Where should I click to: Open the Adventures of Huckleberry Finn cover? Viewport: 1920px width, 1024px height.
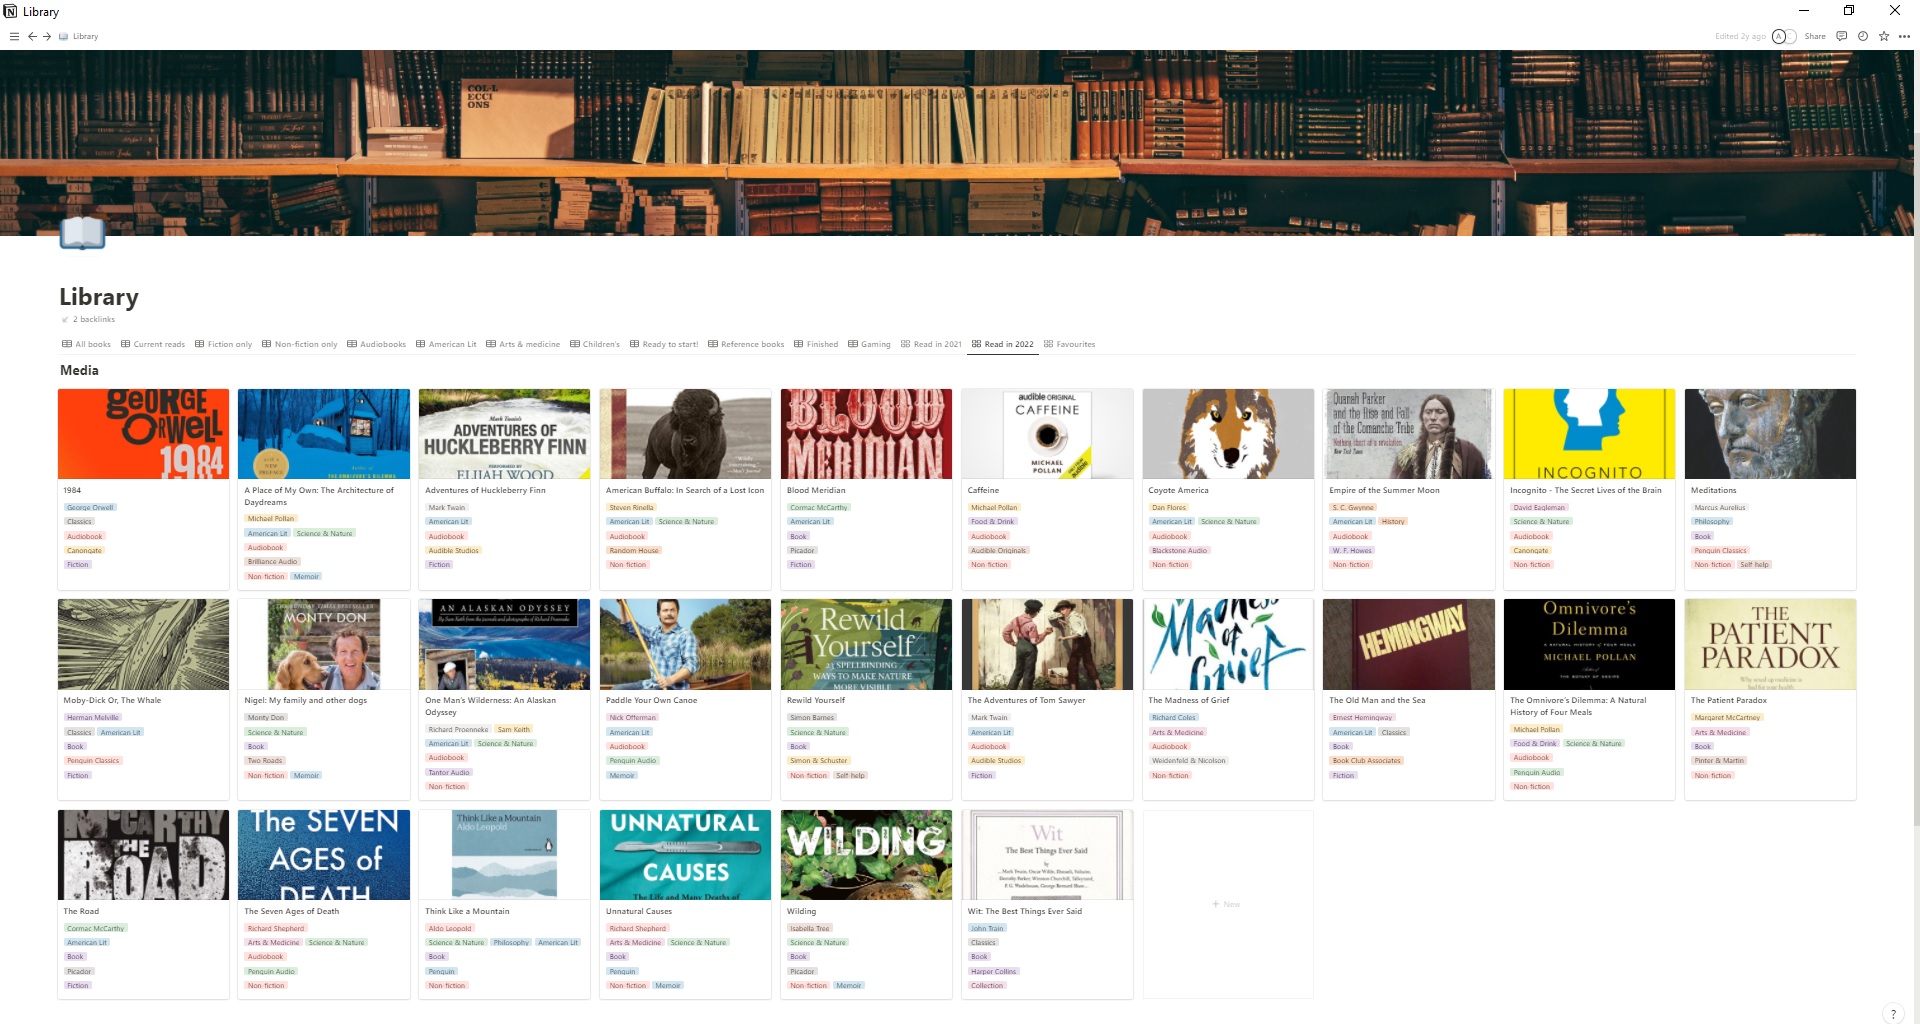505,434
